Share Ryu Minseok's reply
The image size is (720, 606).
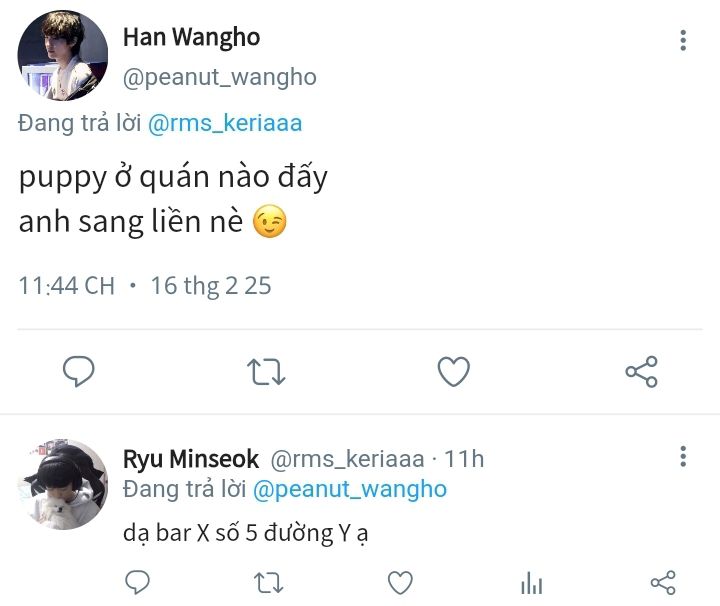point(663,582)
